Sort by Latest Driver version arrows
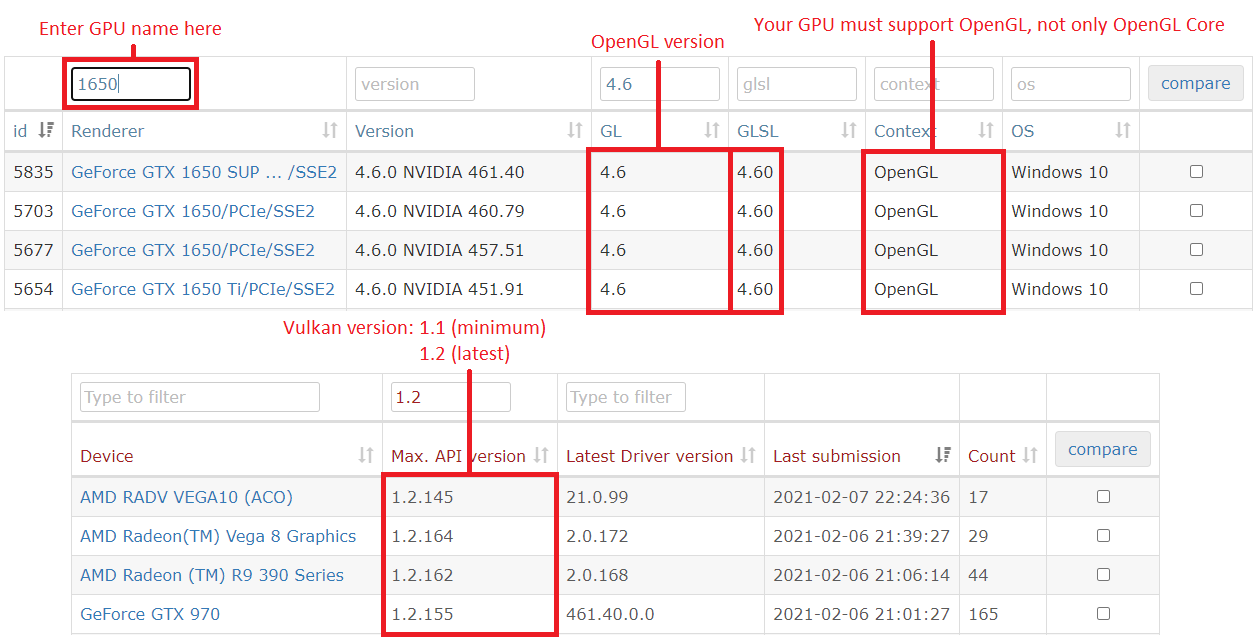The height and width of the screenshot is (640, 1257). (748, 456)
